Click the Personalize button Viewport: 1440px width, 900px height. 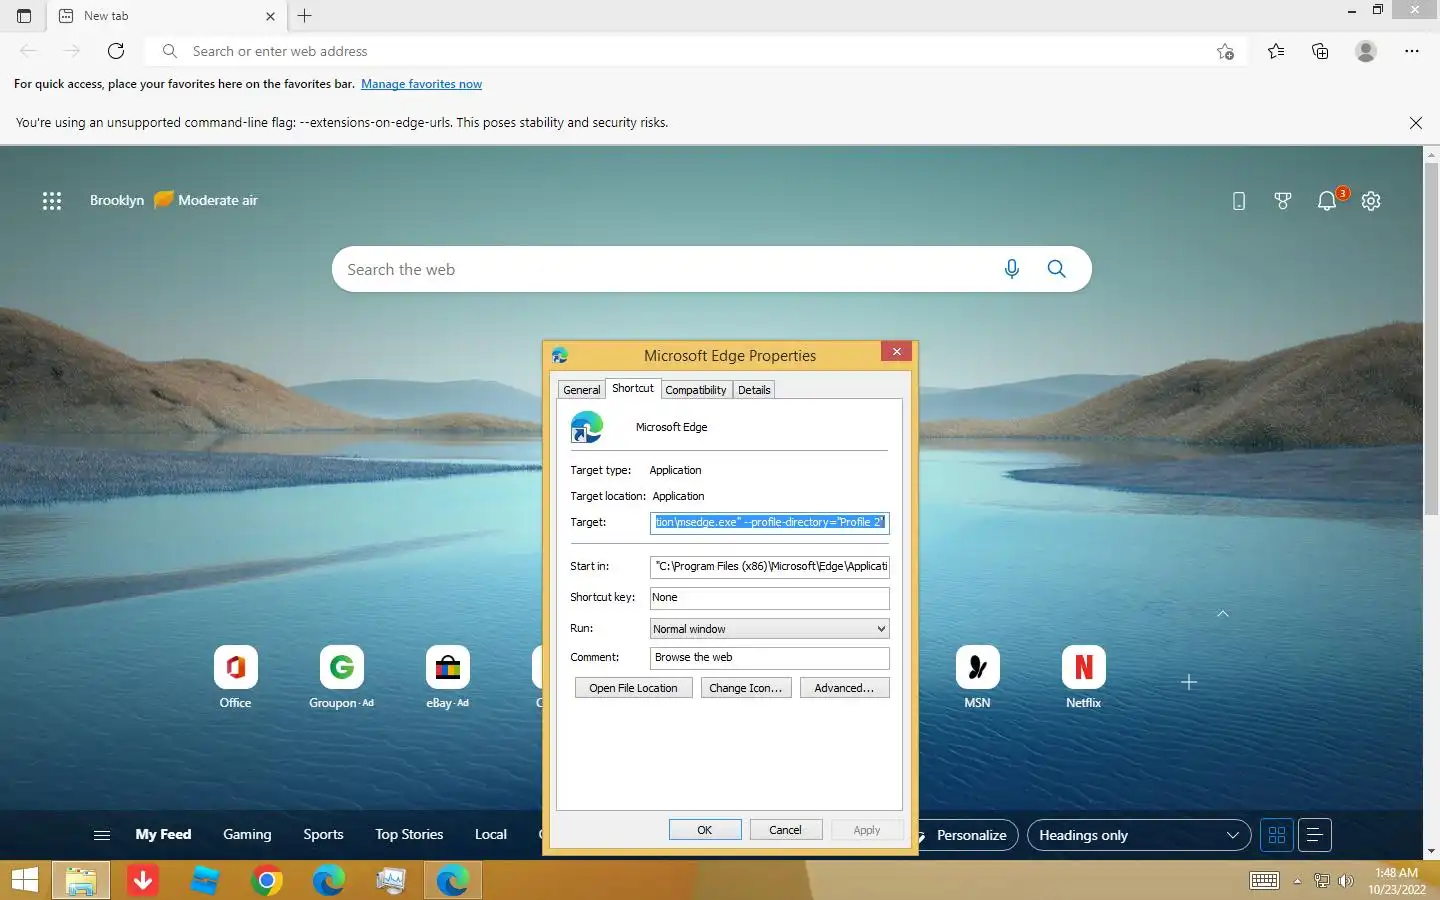tap(970, 835)
